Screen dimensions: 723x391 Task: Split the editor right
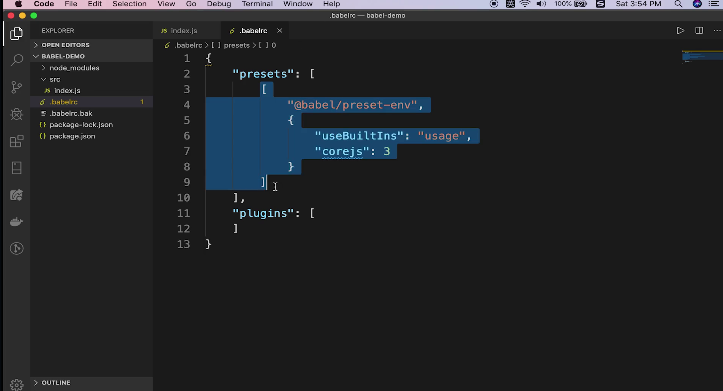point(699,30)
